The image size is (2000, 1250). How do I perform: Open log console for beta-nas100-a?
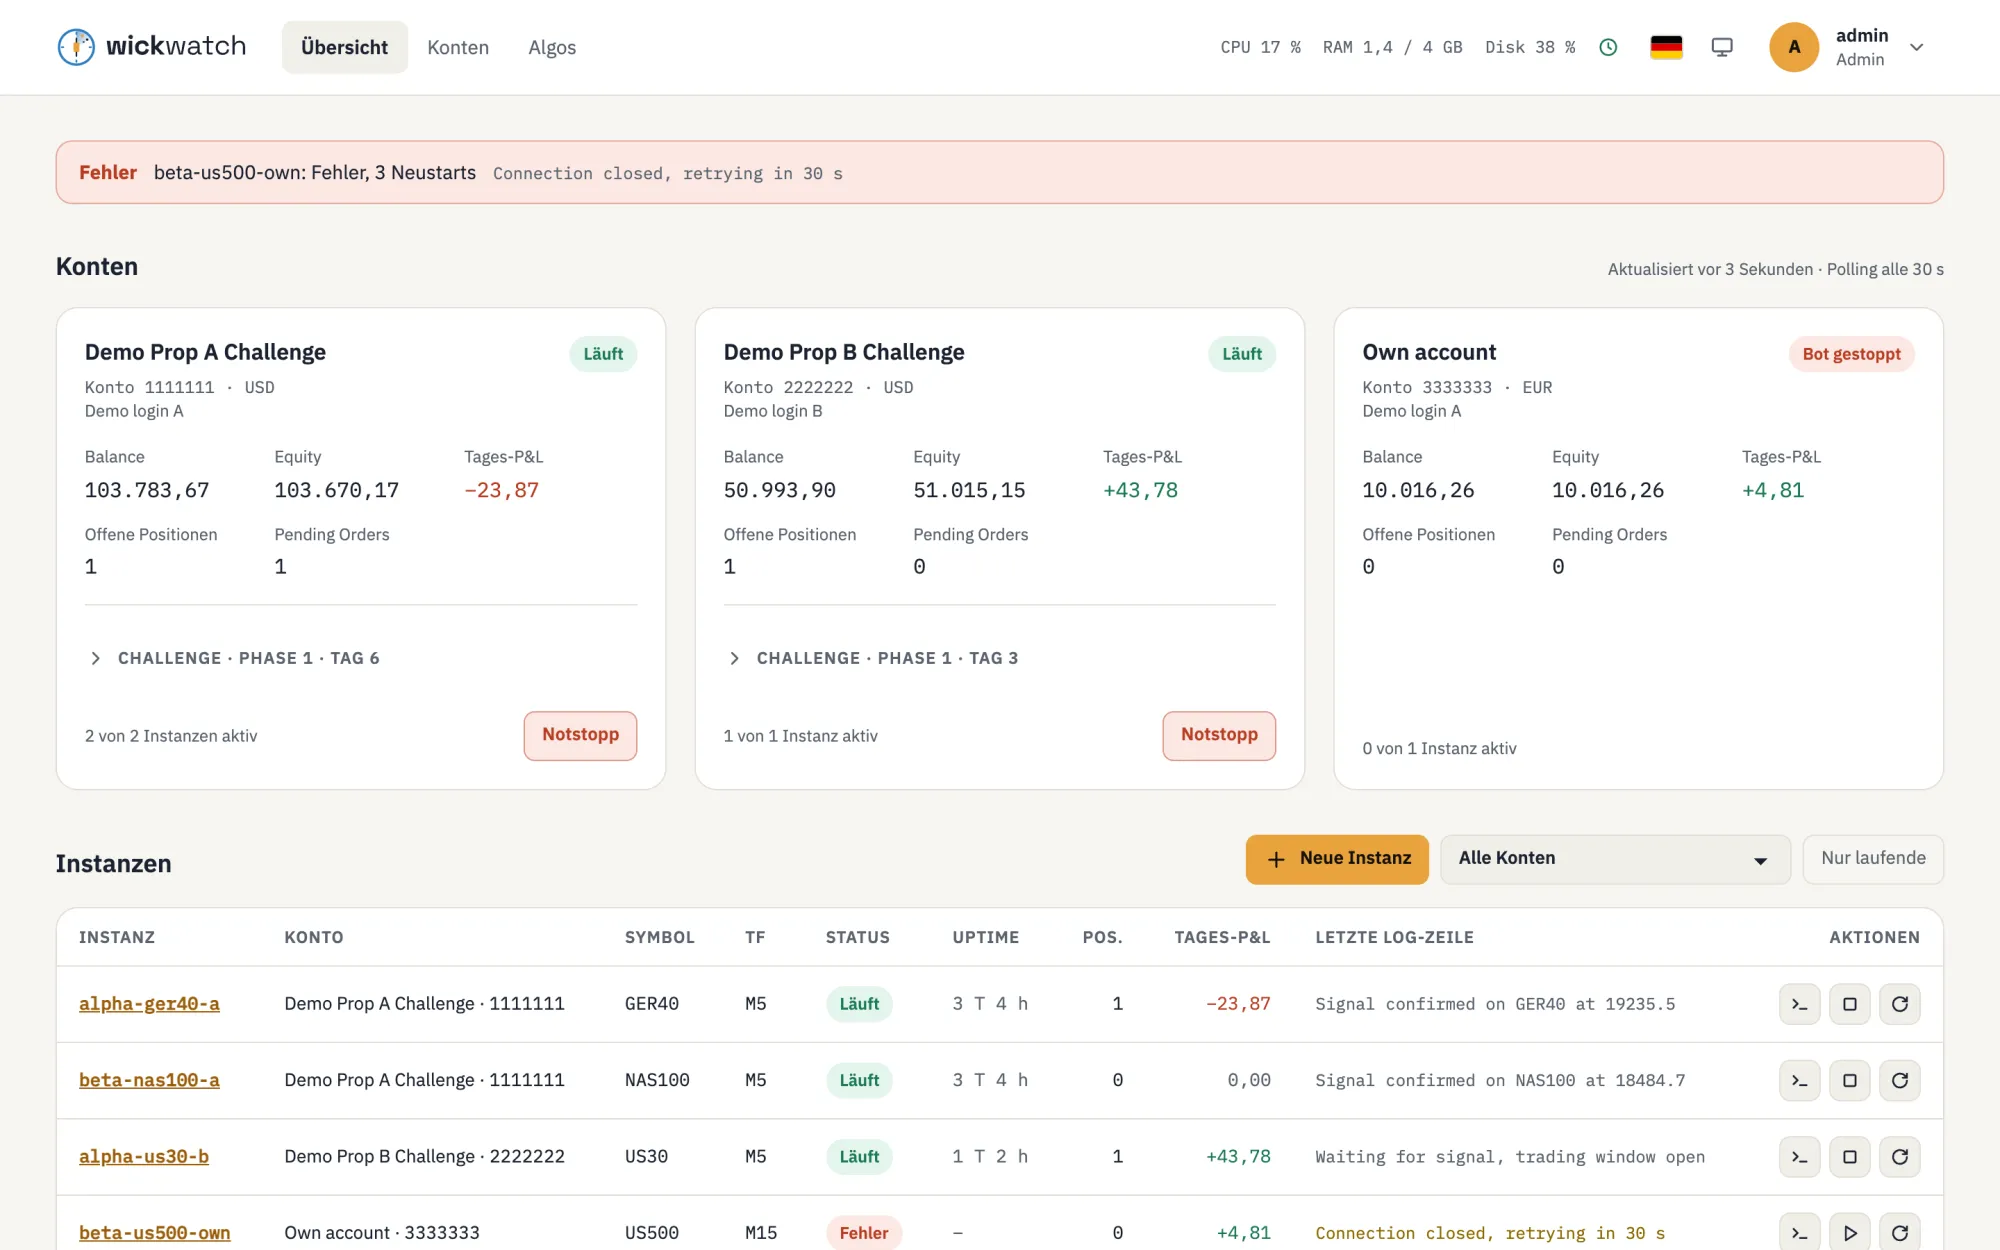pos(1799,1080)
